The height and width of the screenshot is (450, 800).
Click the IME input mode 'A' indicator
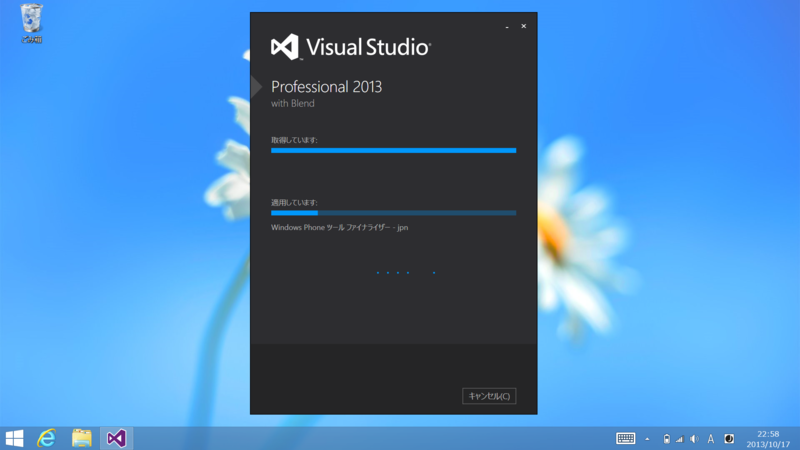tap(711, 439)
